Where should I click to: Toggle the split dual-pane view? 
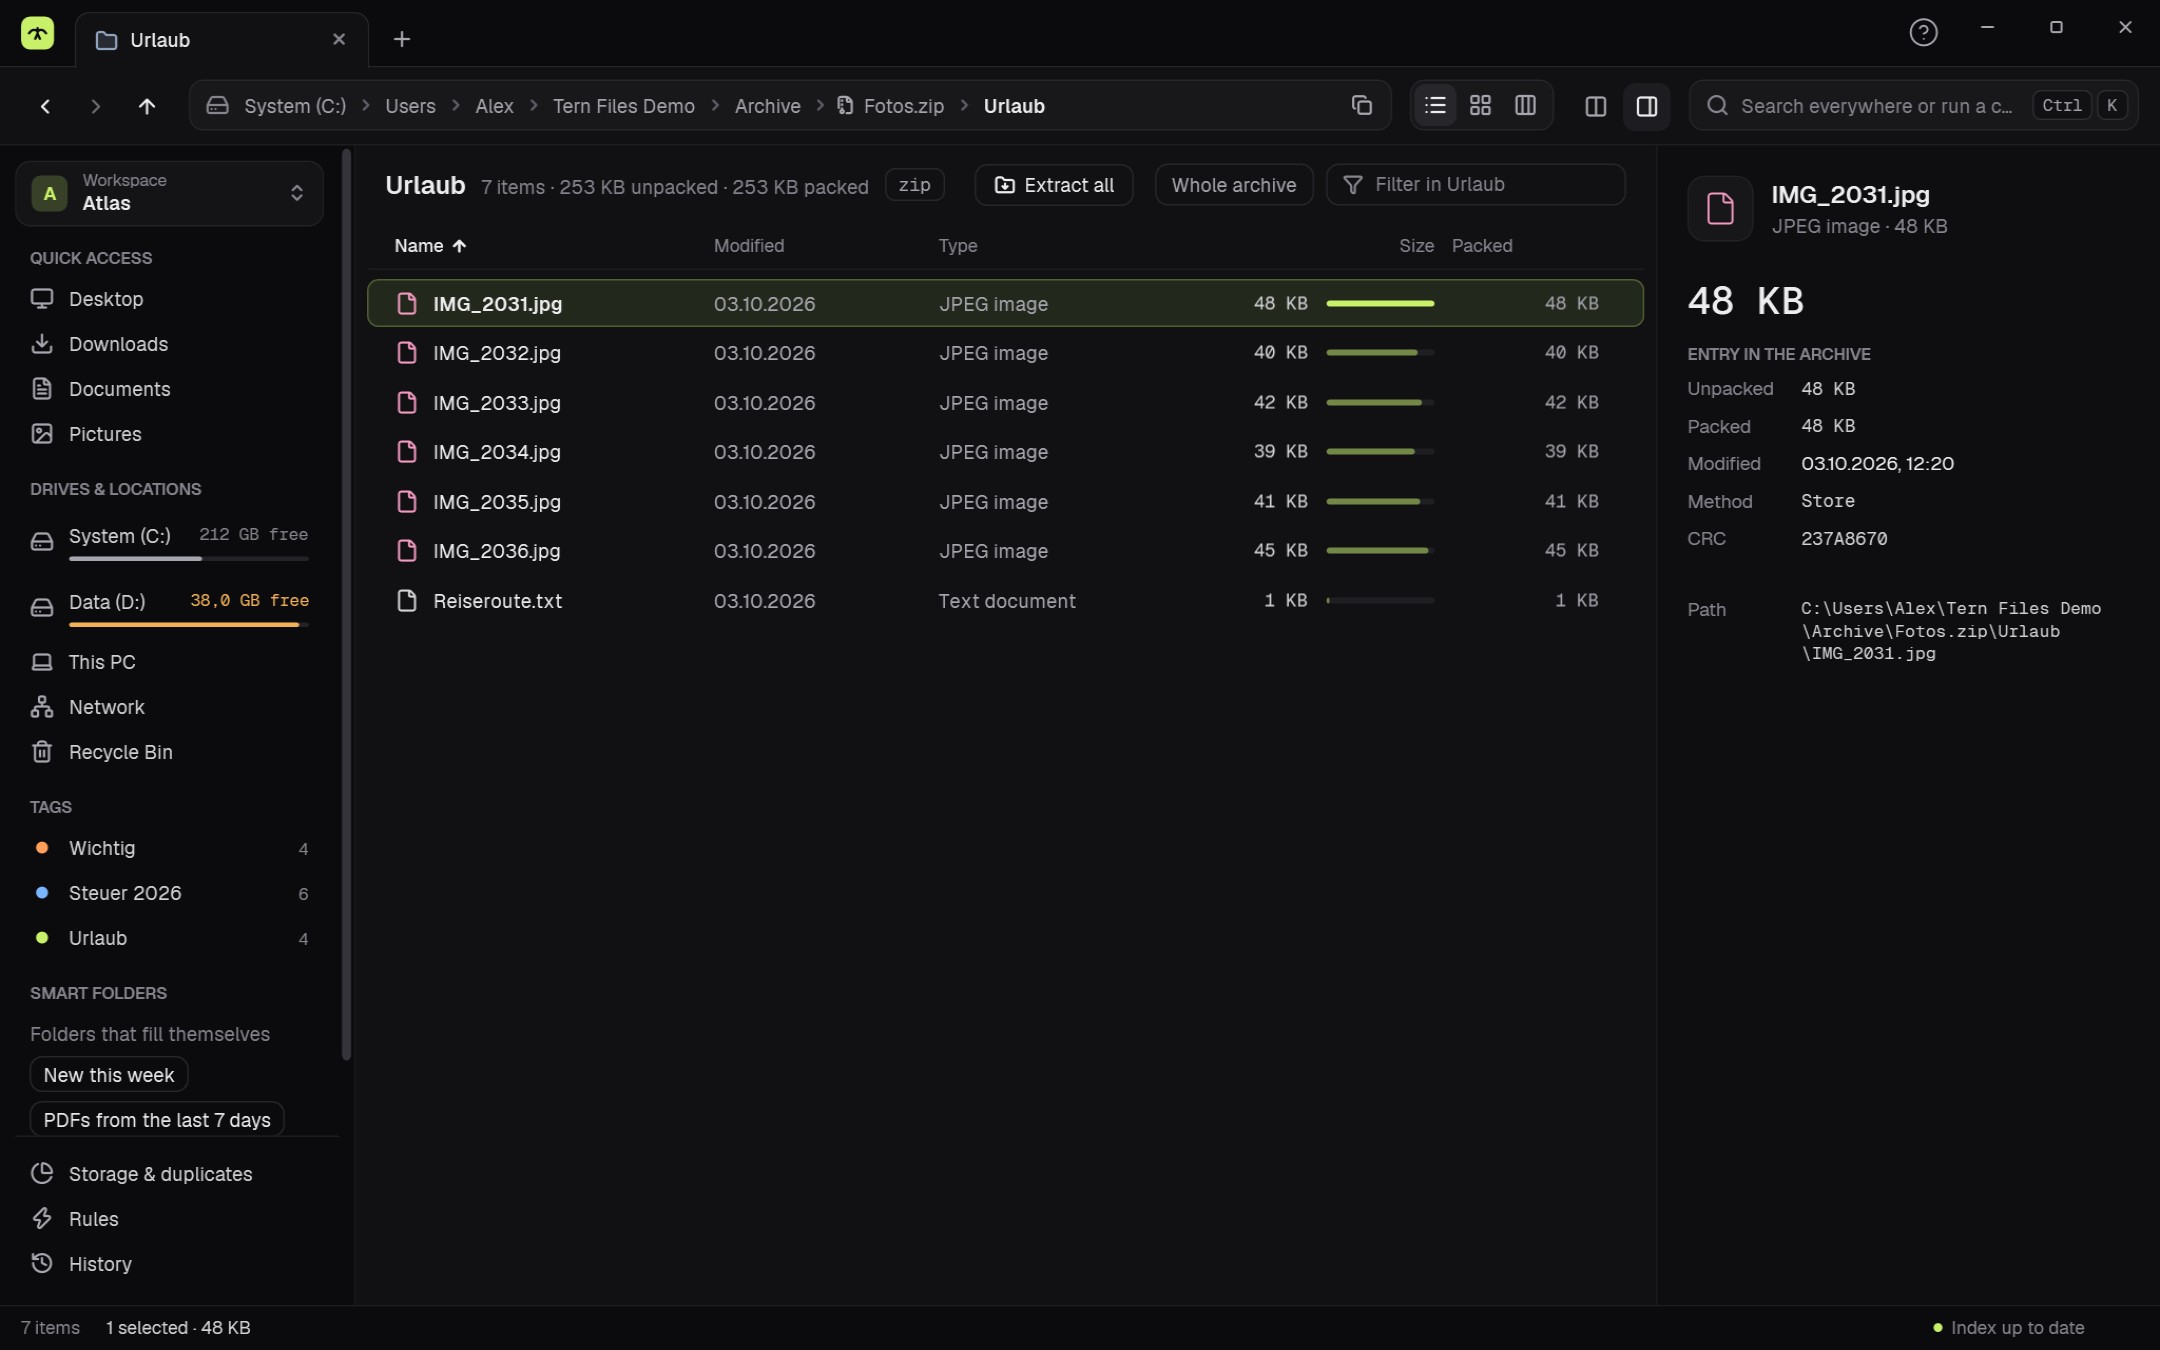pyautogui.click(x=1595, y=106)
